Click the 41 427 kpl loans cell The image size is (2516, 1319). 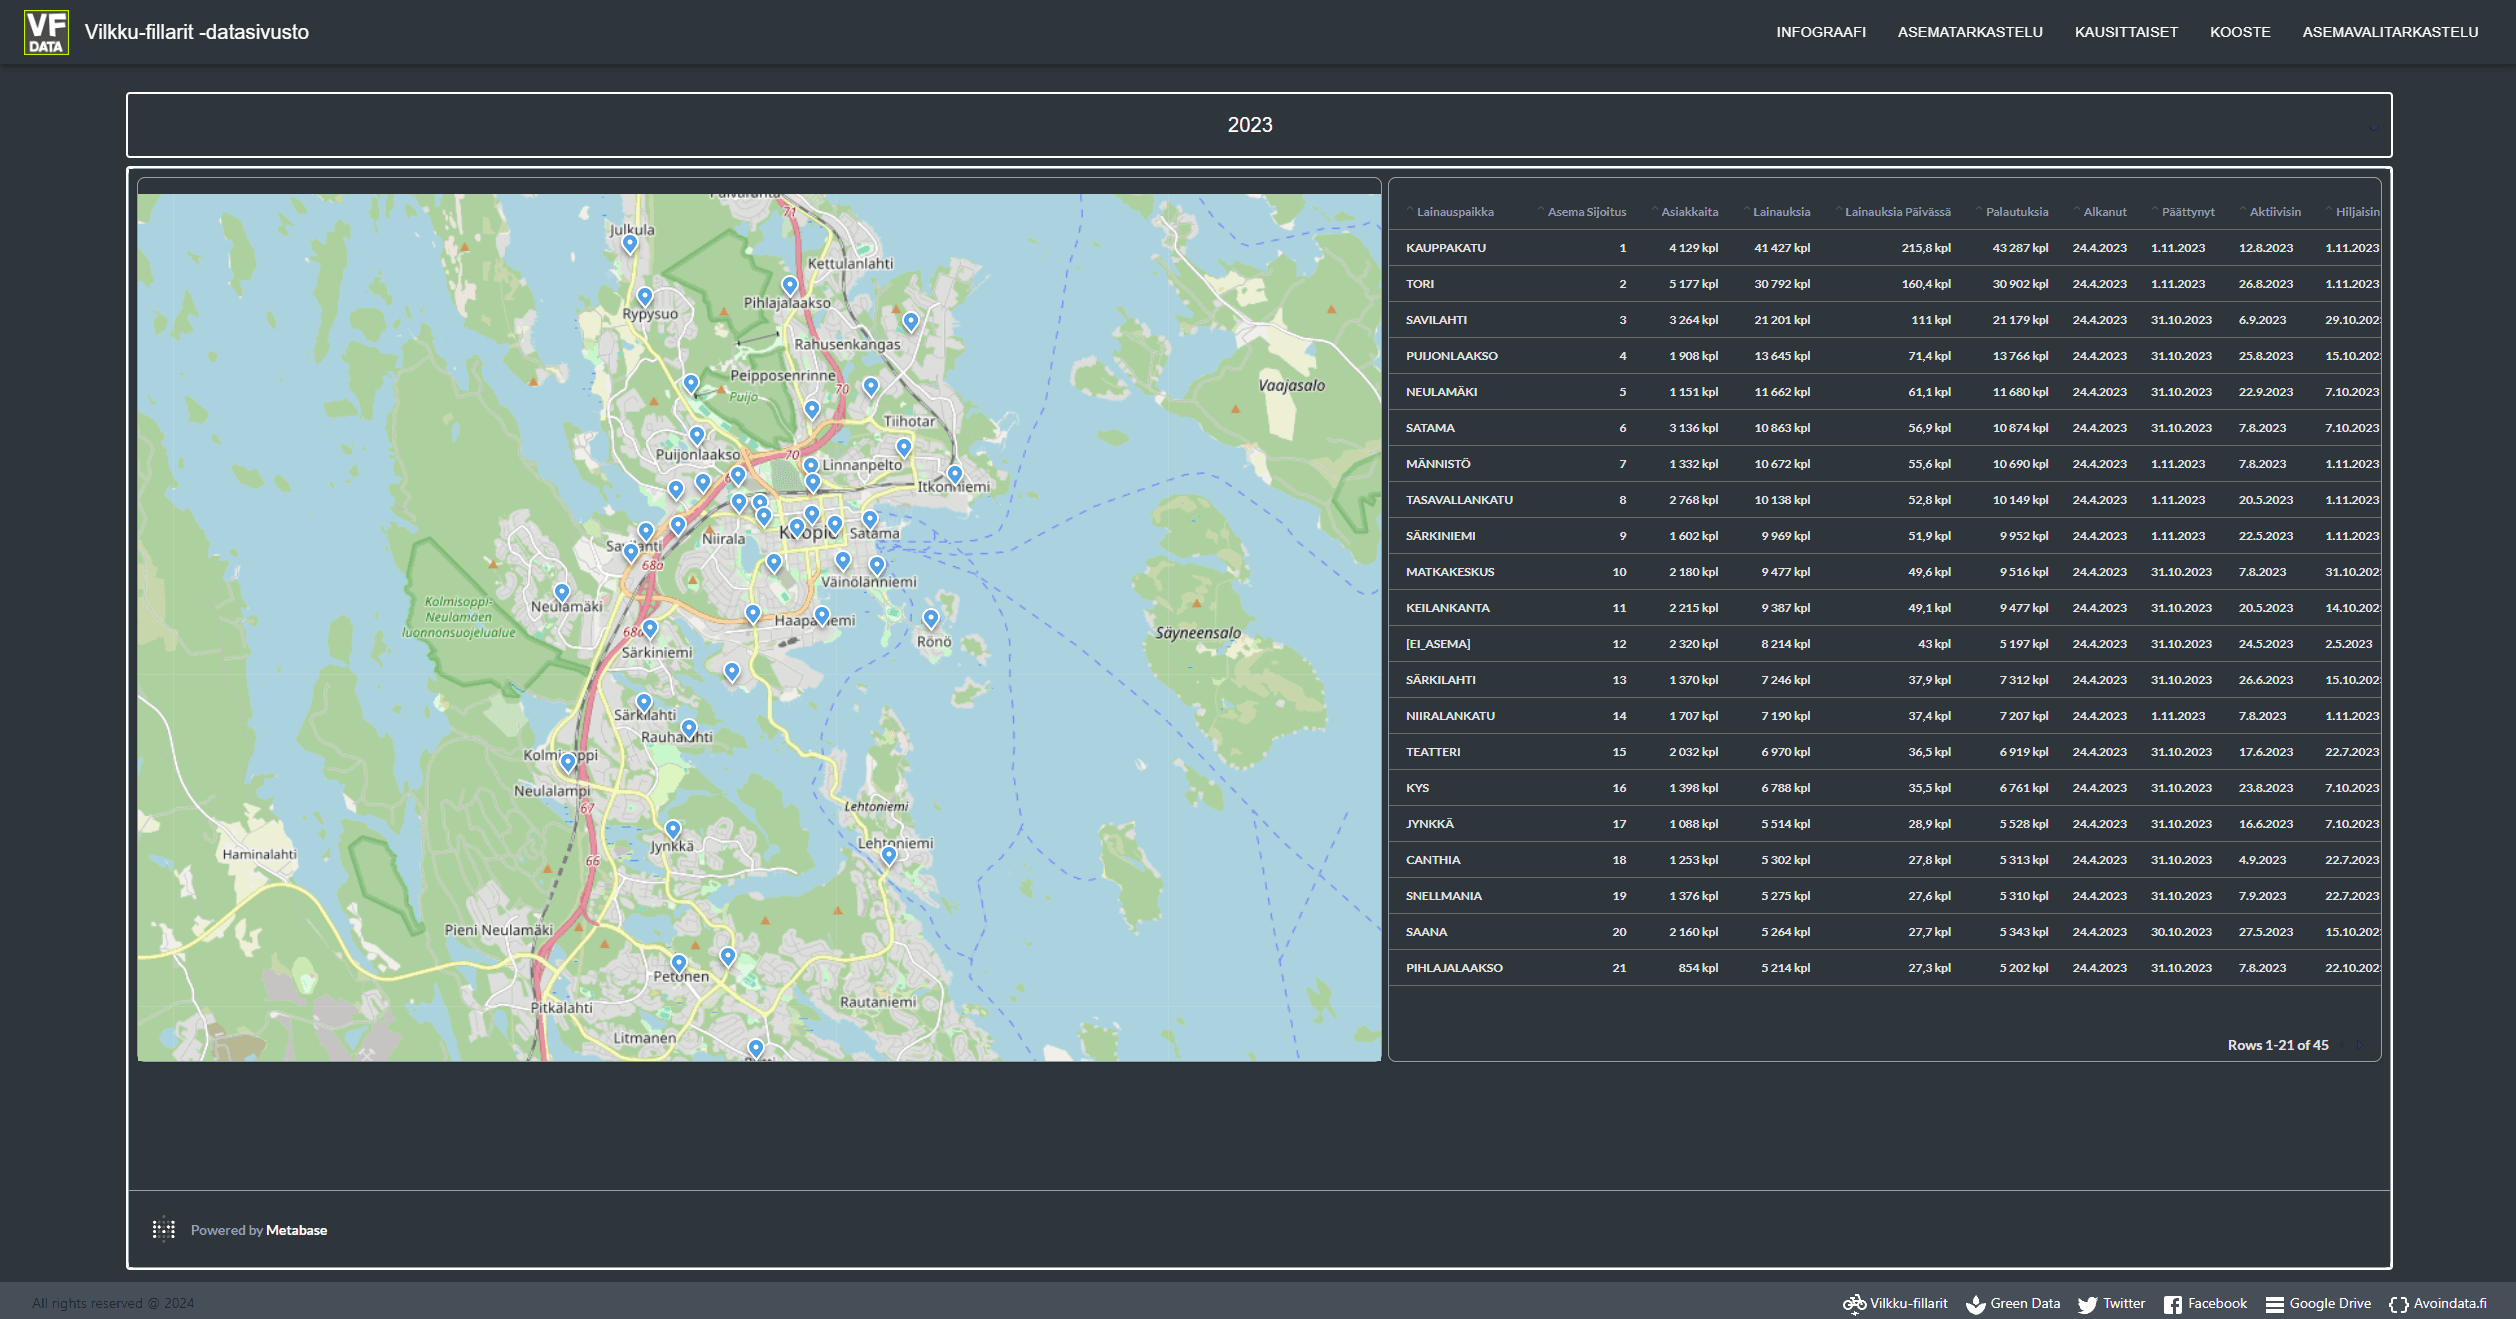click(1782, 248)
